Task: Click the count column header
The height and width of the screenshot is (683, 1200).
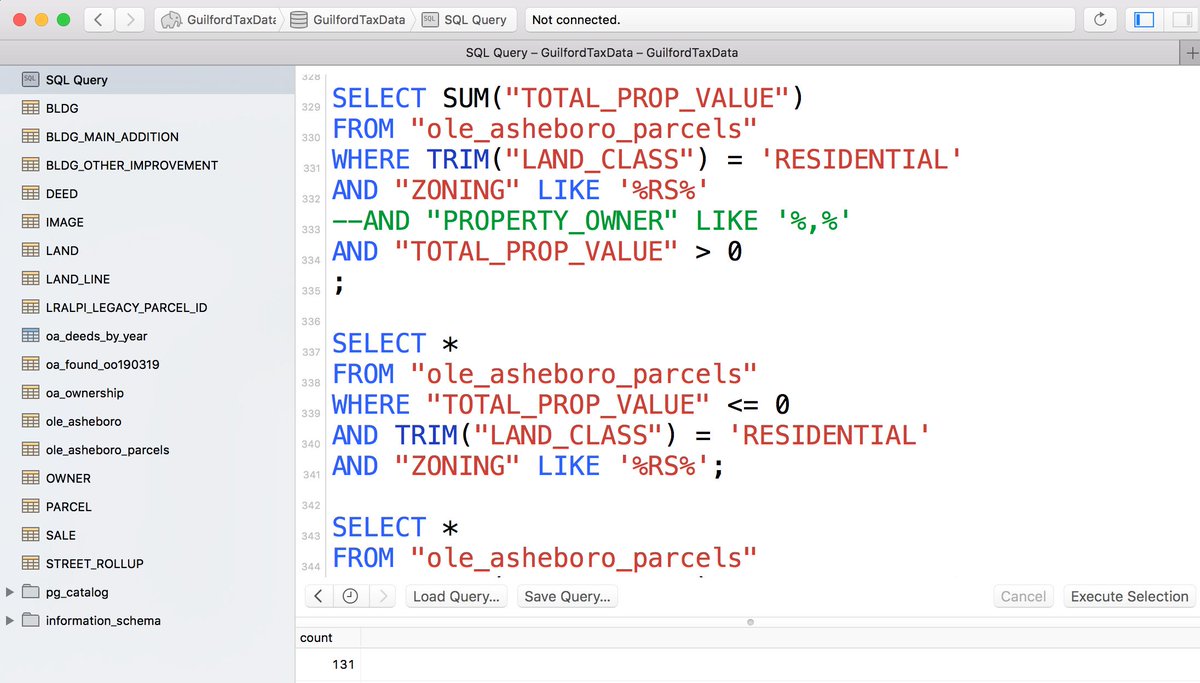Action: [327, 638]
